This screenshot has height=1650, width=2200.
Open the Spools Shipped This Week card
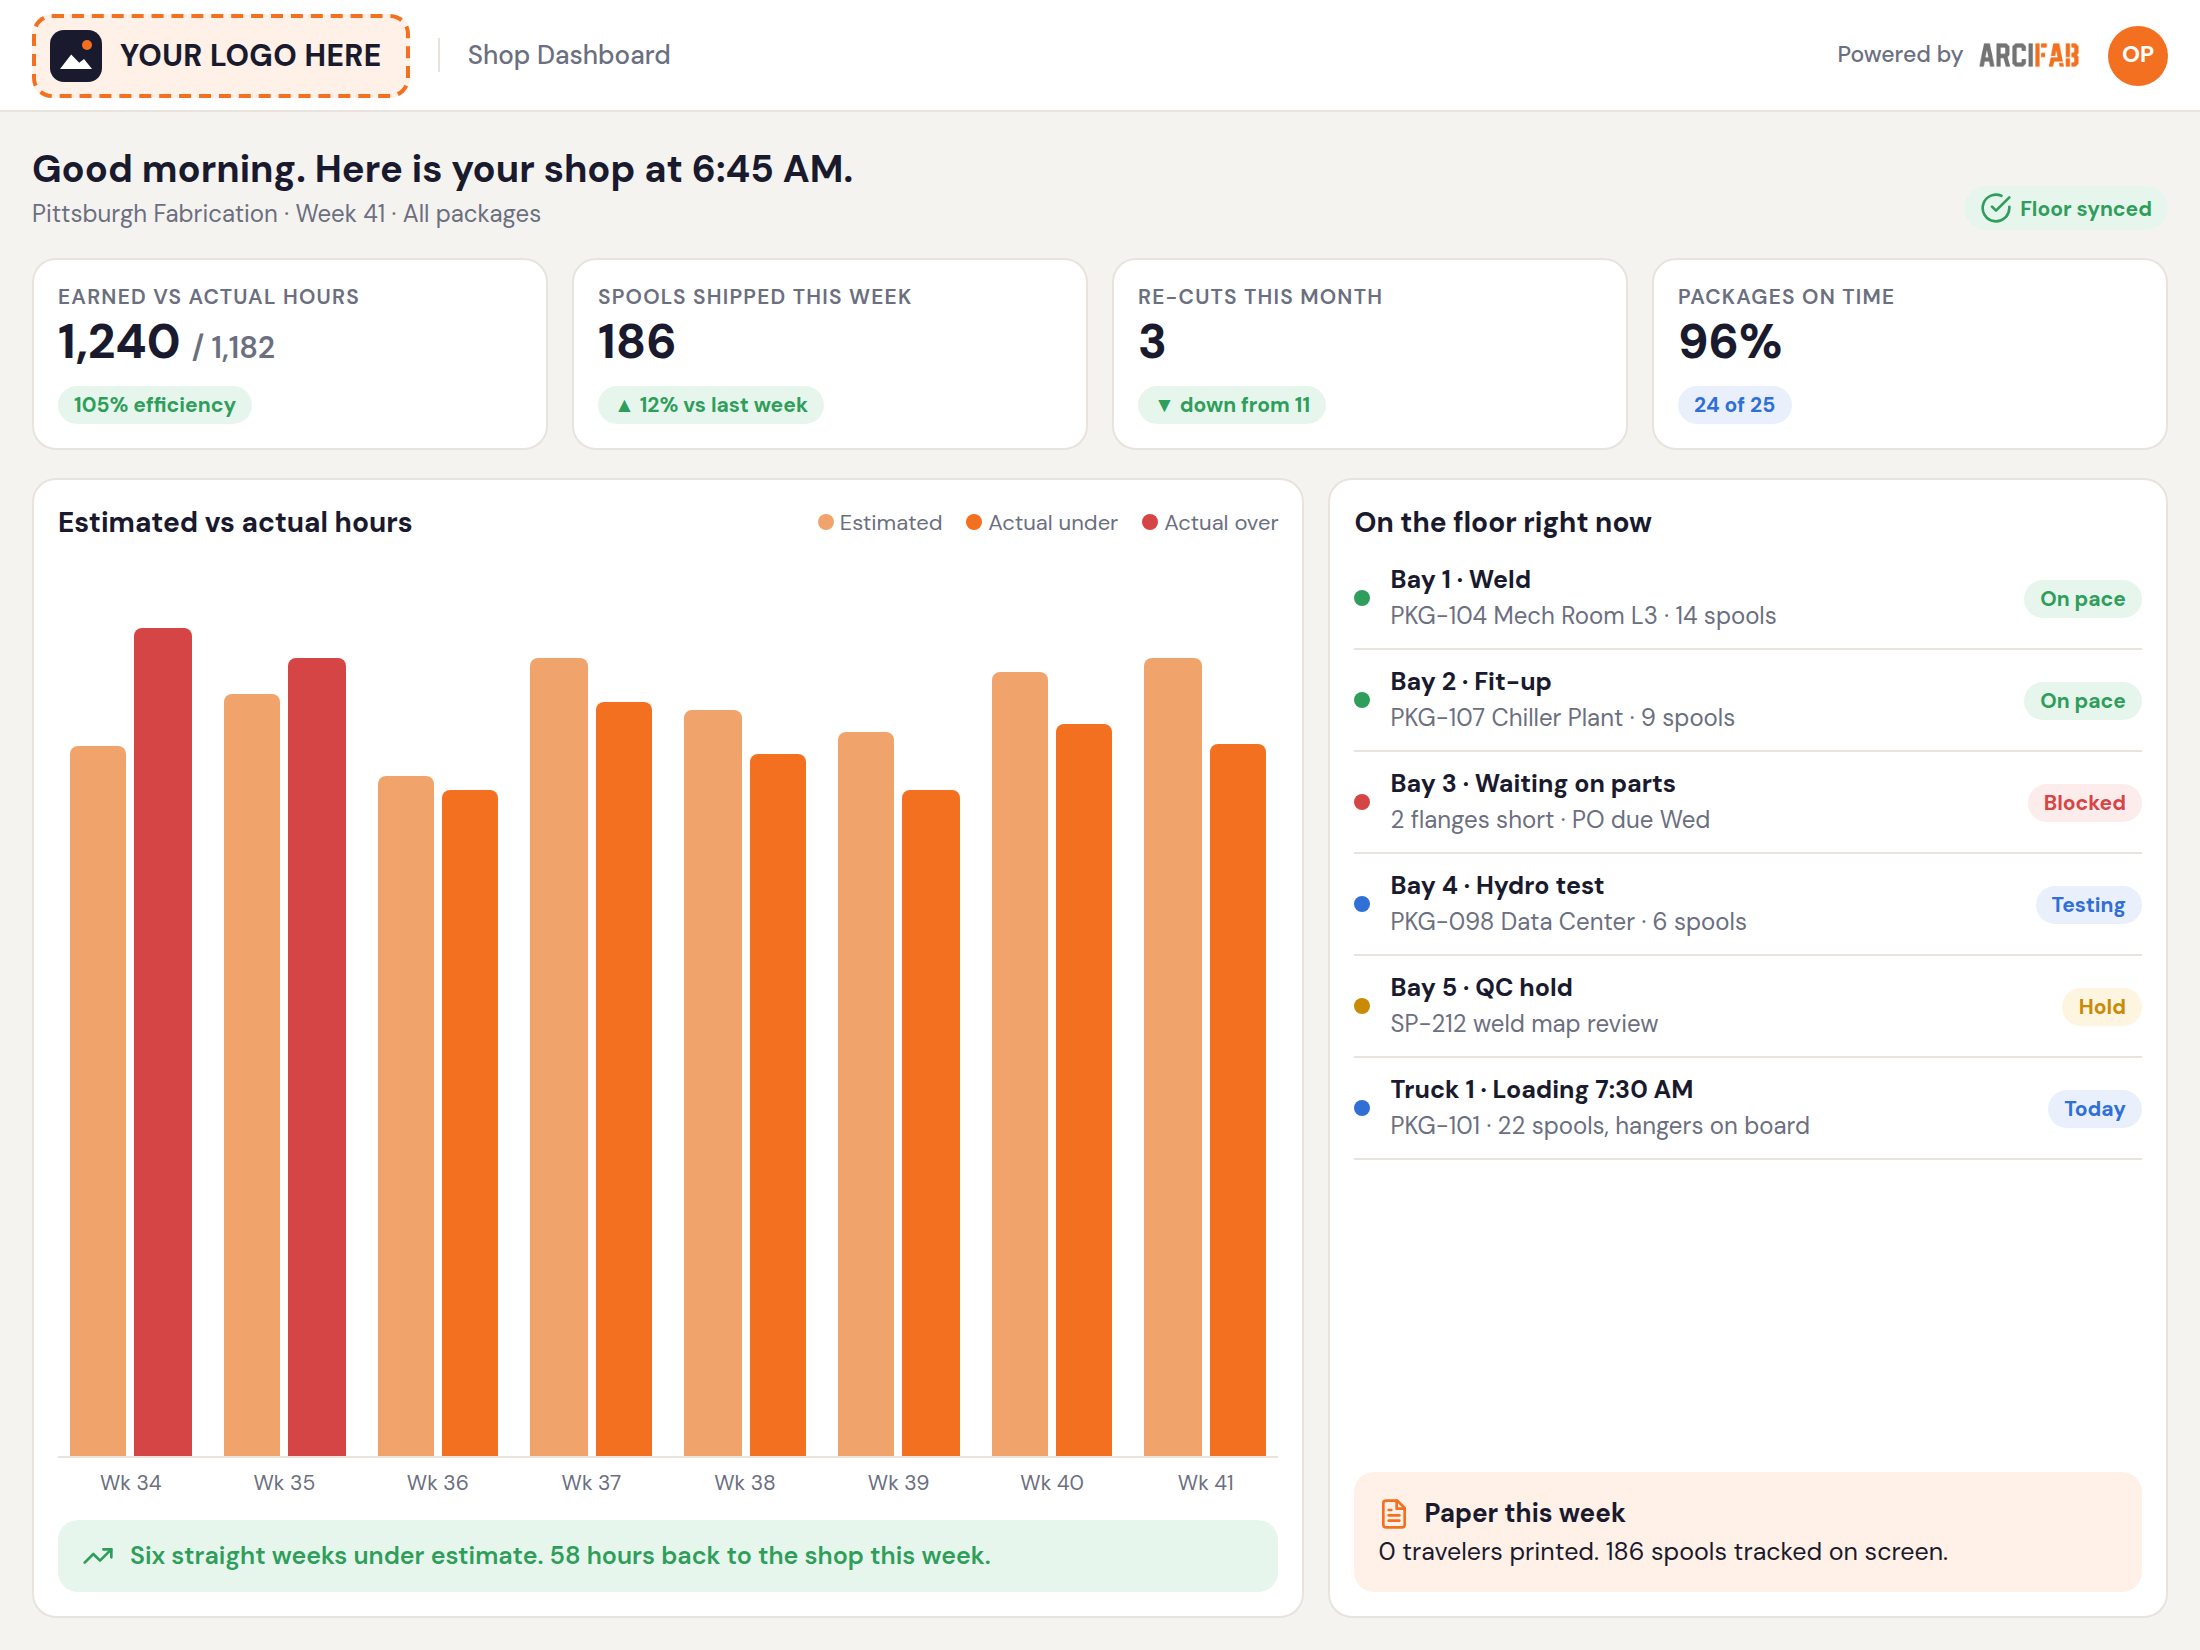click(830, 354)
